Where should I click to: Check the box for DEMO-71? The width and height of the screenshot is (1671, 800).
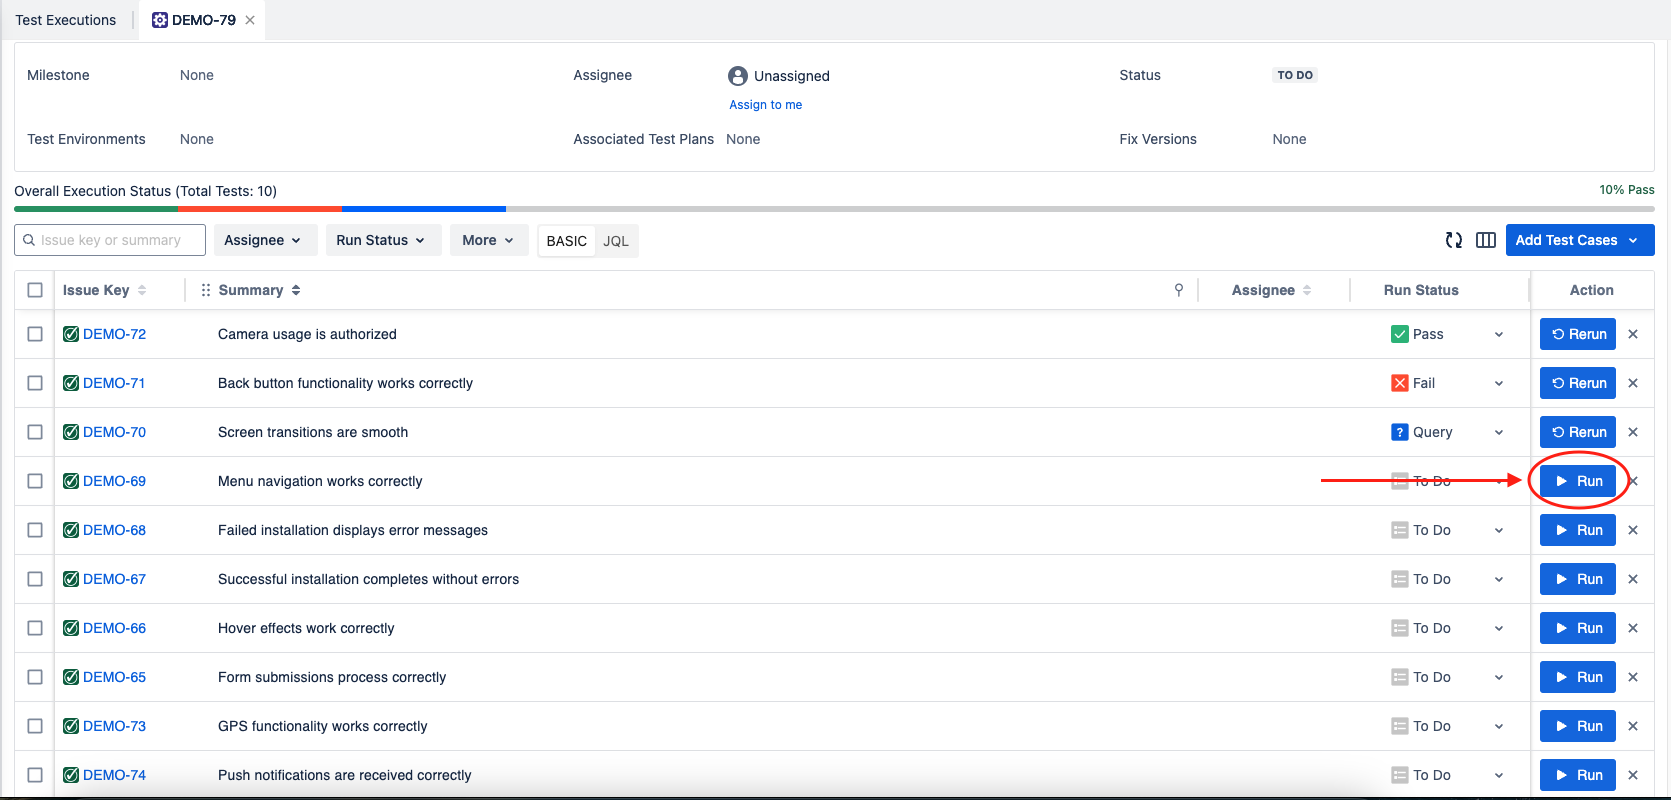pos(35,383)
